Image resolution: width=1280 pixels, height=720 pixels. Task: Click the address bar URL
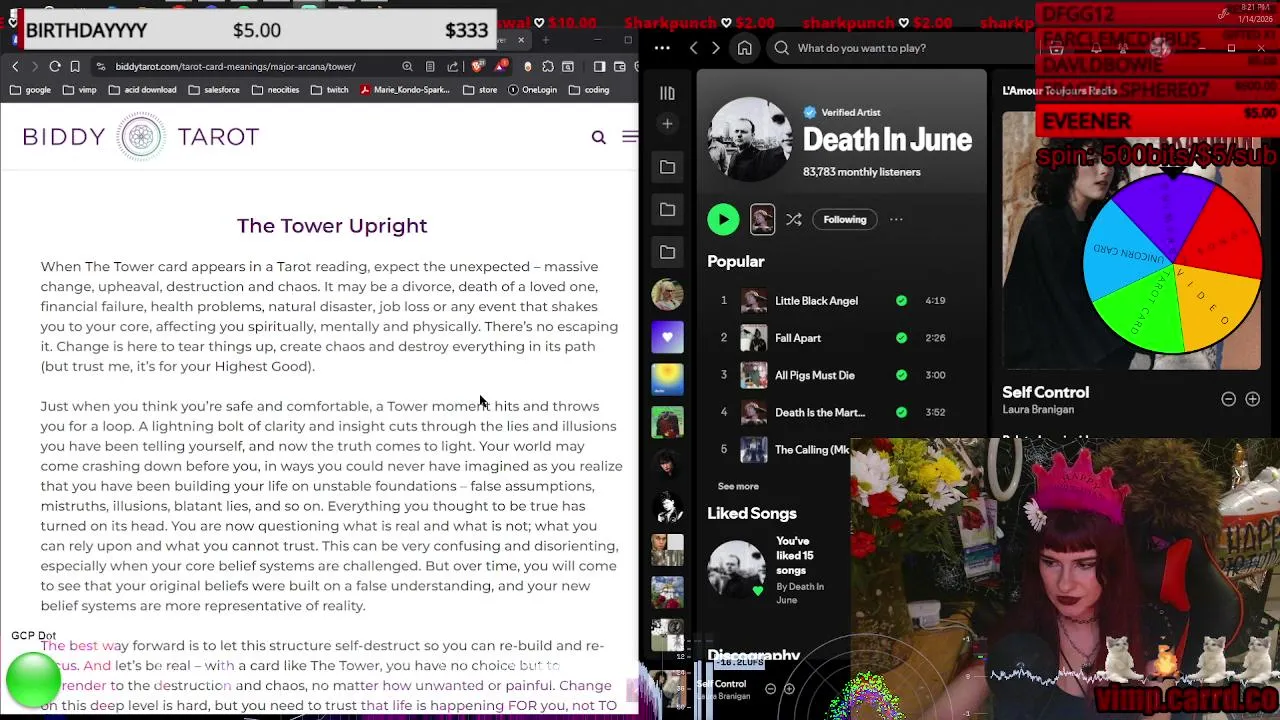coord(235,66)
